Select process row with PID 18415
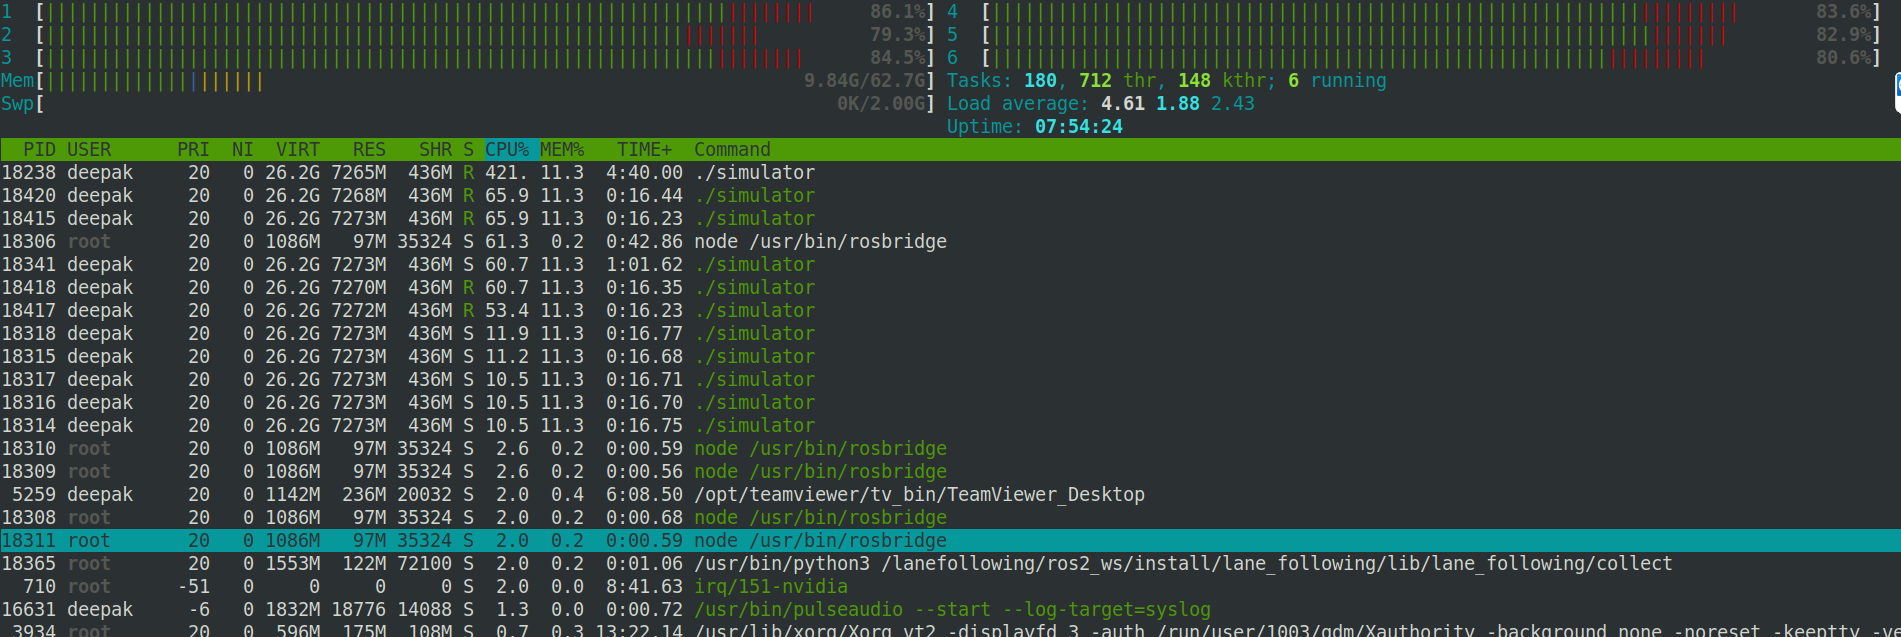 pos(950,219)
